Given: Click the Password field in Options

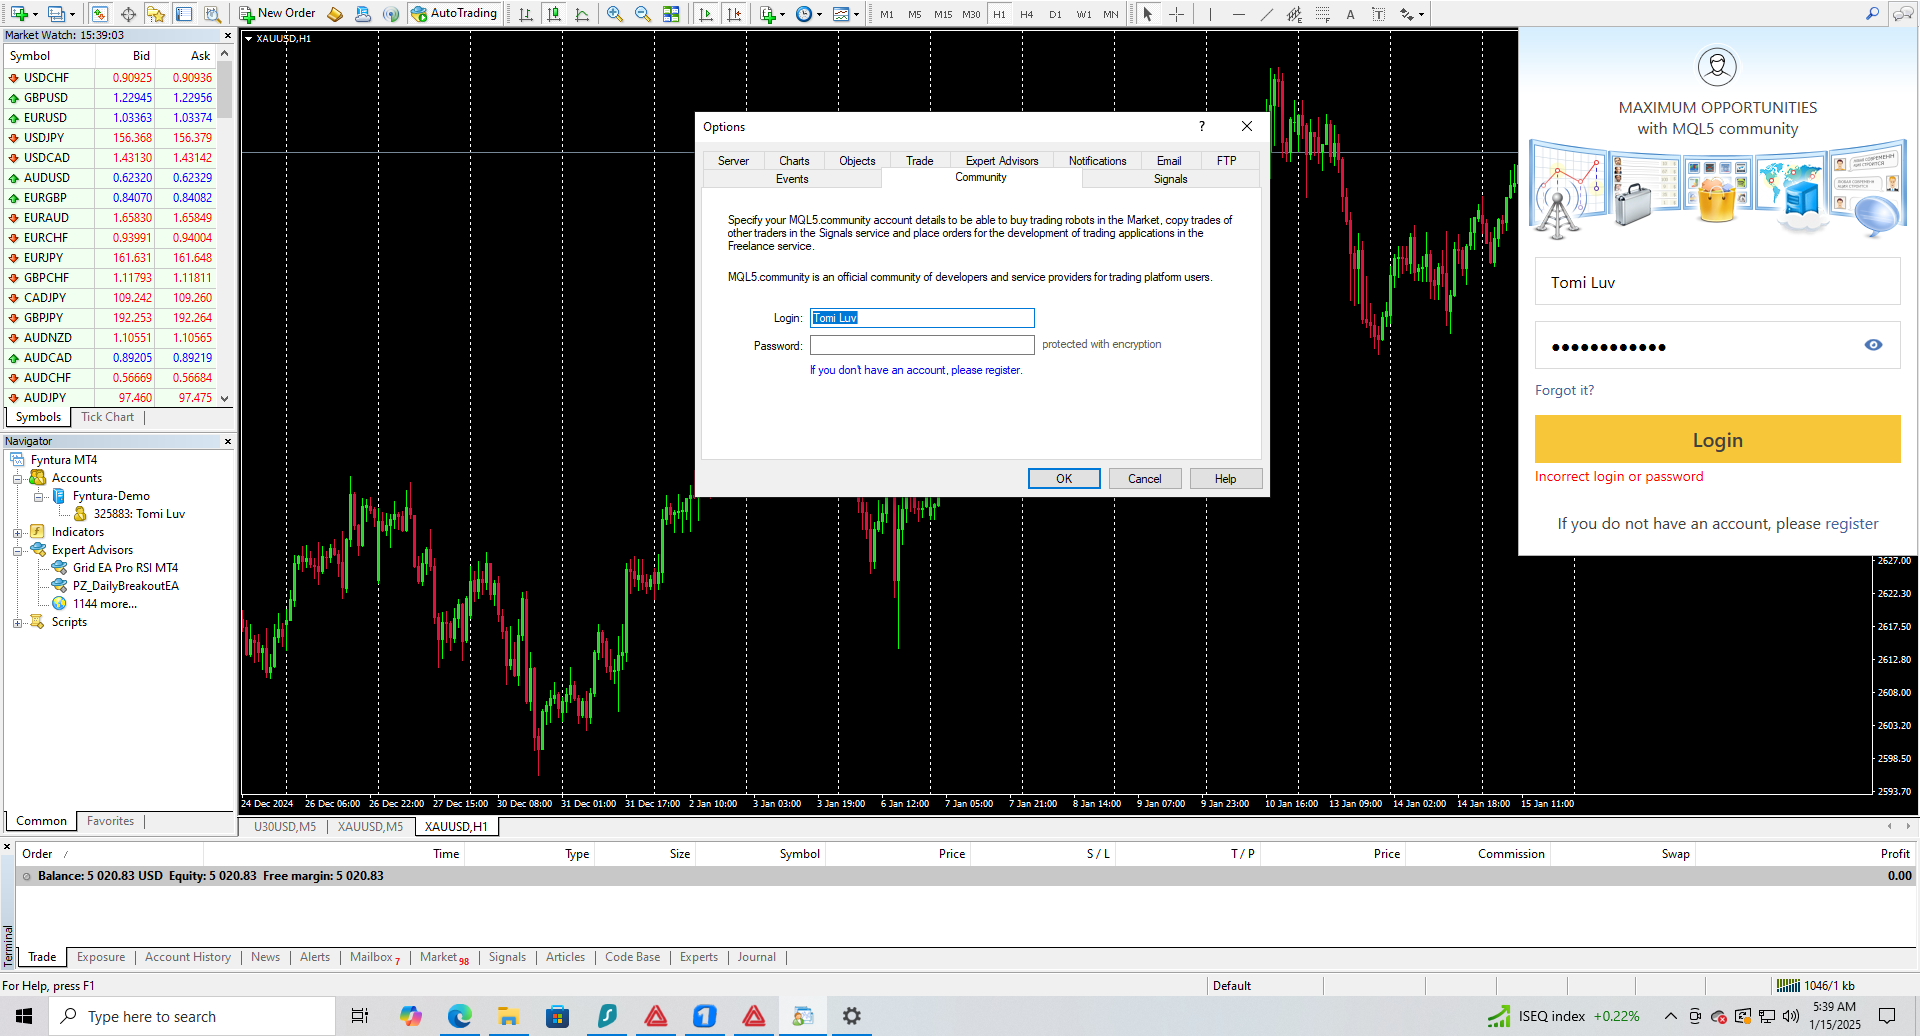Looking at the screenshot, I should pos(922,345).
